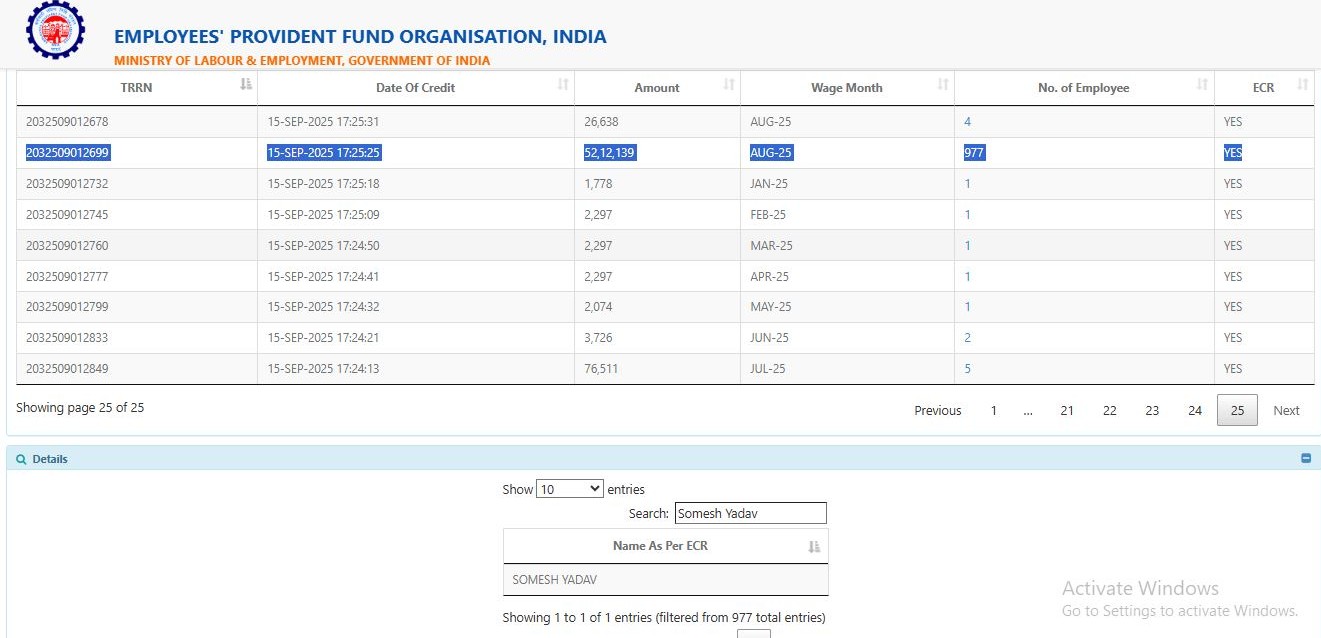Collapse the Details panel minus button
The height and width of the screenshot is (638, 1321).
pyautogui.click(x=1305, y=459)
